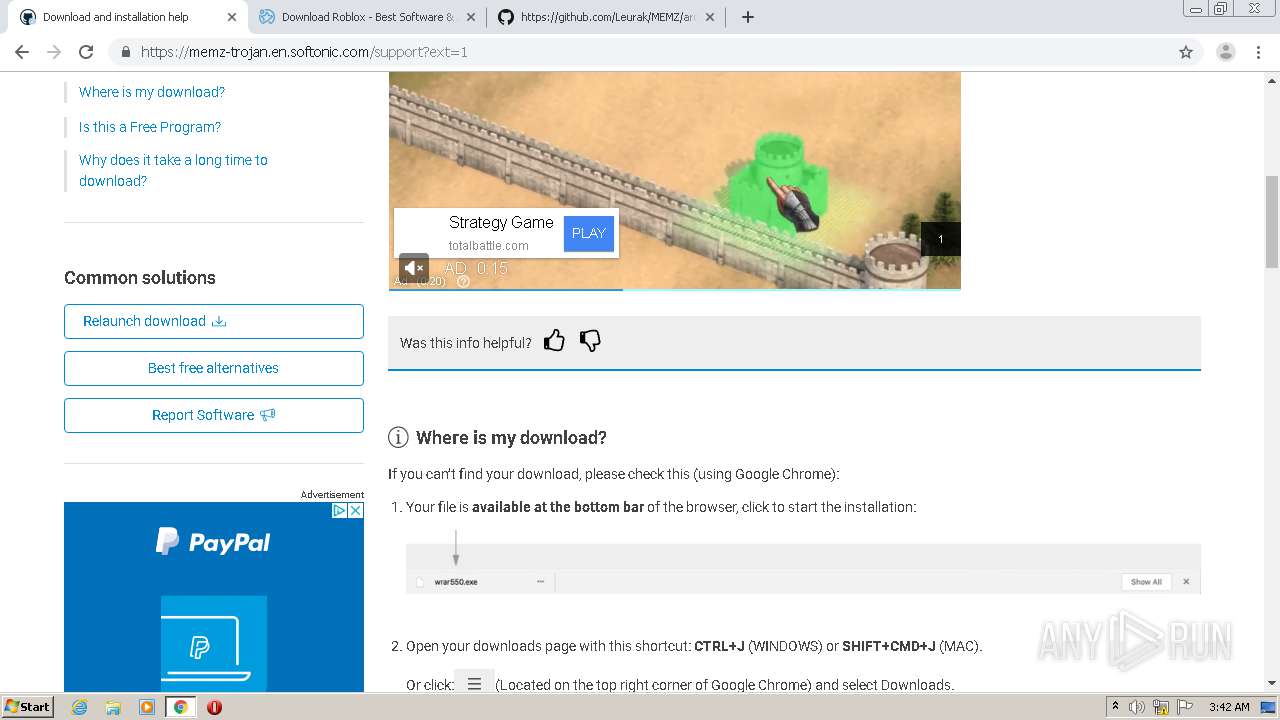Open the network tray icon
1280x720 pixels.
[x=1161, y=707]
